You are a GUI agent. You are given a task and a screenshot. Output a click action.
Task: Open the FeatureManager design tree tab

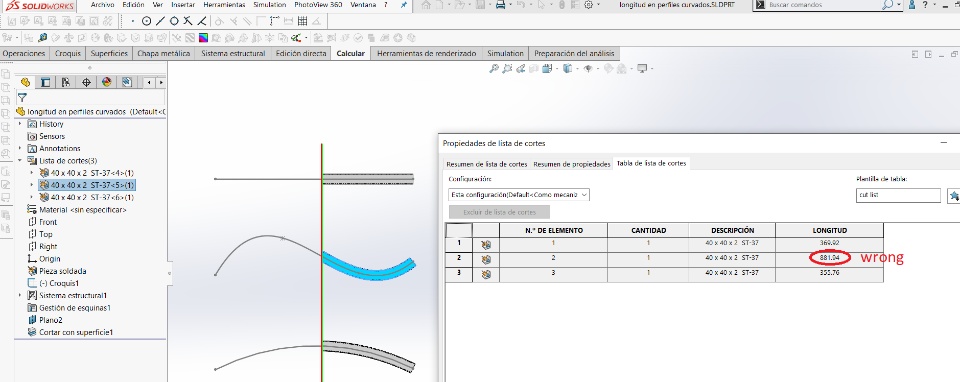click(25, 82)
